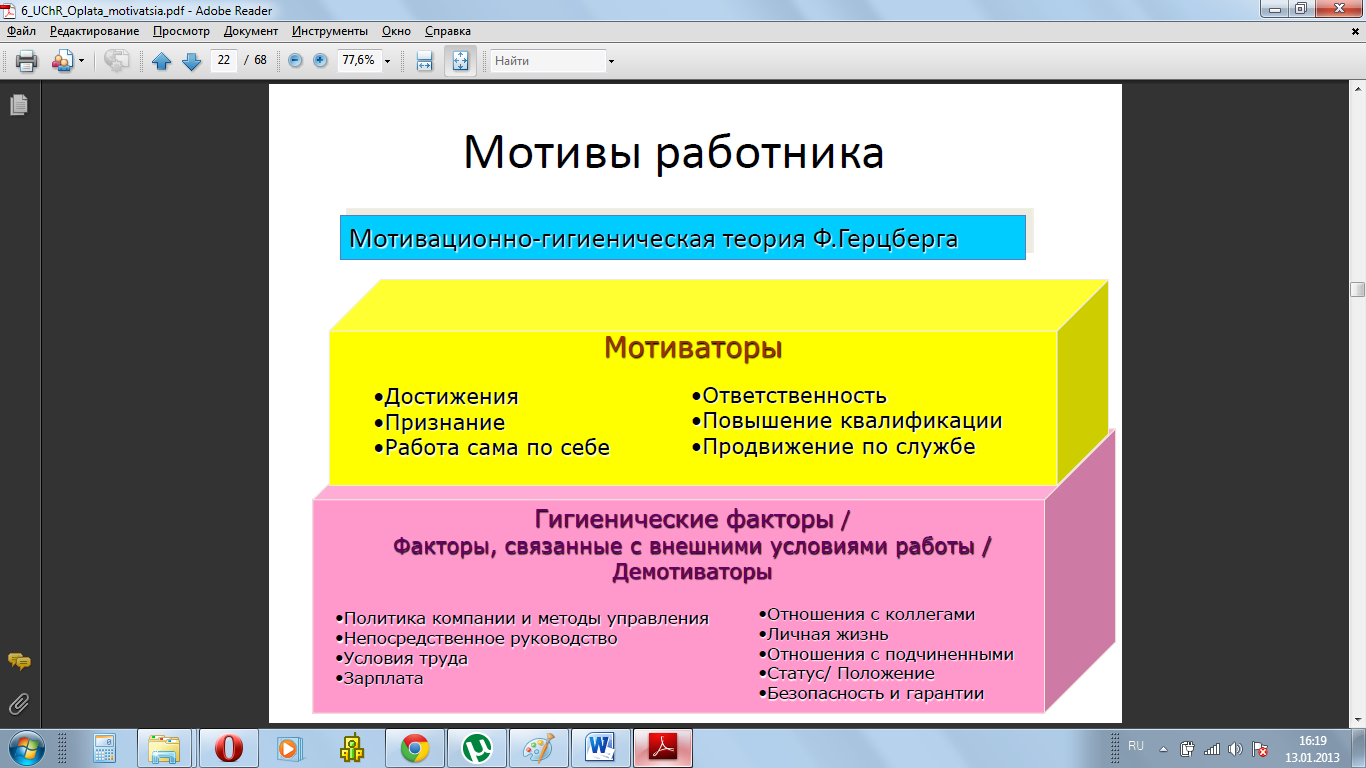Click the Windows Start button

pos(24,748)
